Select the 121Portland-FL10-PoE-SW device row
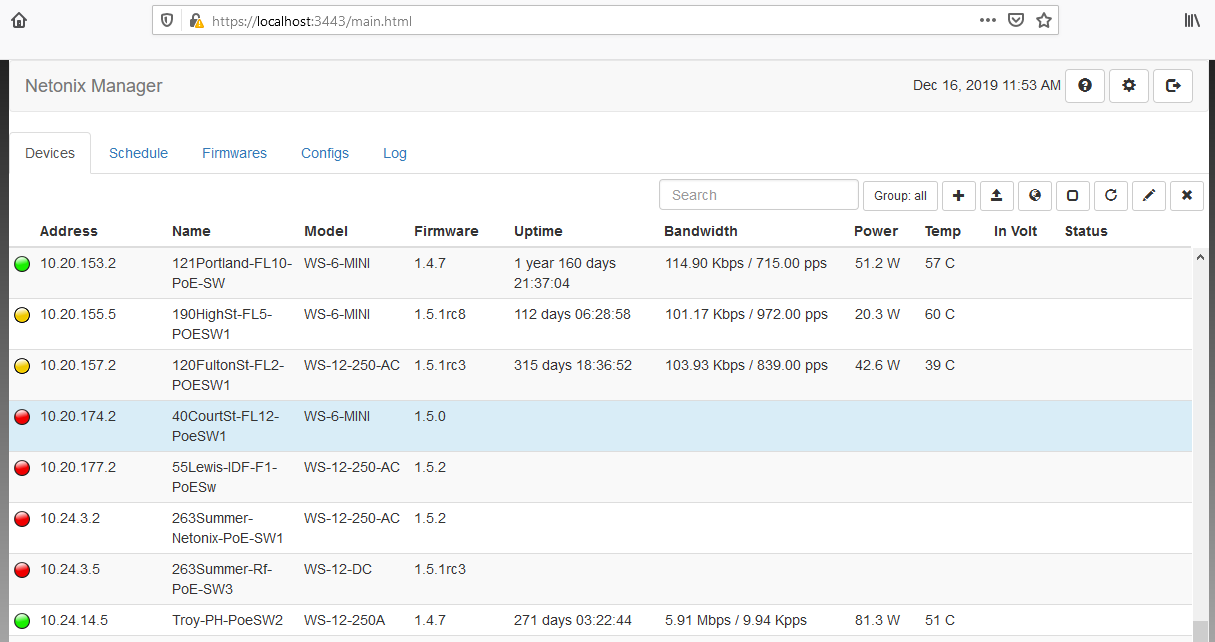The image size is (1215, 642). coord(232,273)
